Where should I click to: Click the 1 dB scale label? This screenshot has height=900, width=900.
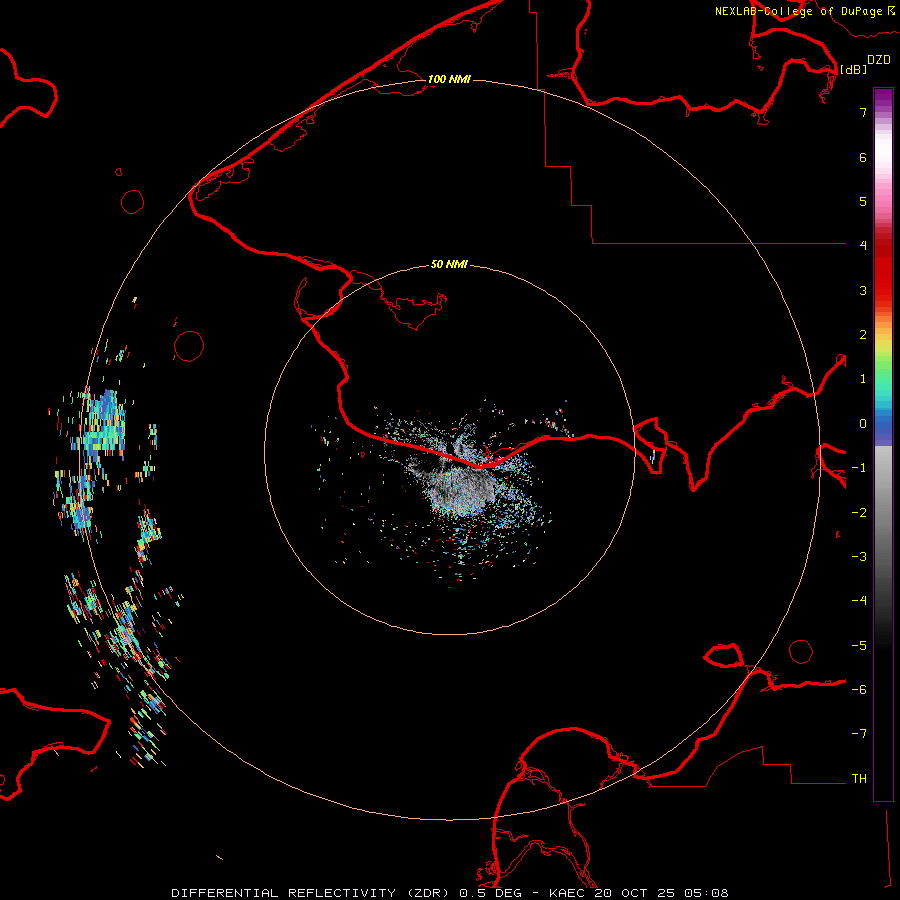[863, 379]
